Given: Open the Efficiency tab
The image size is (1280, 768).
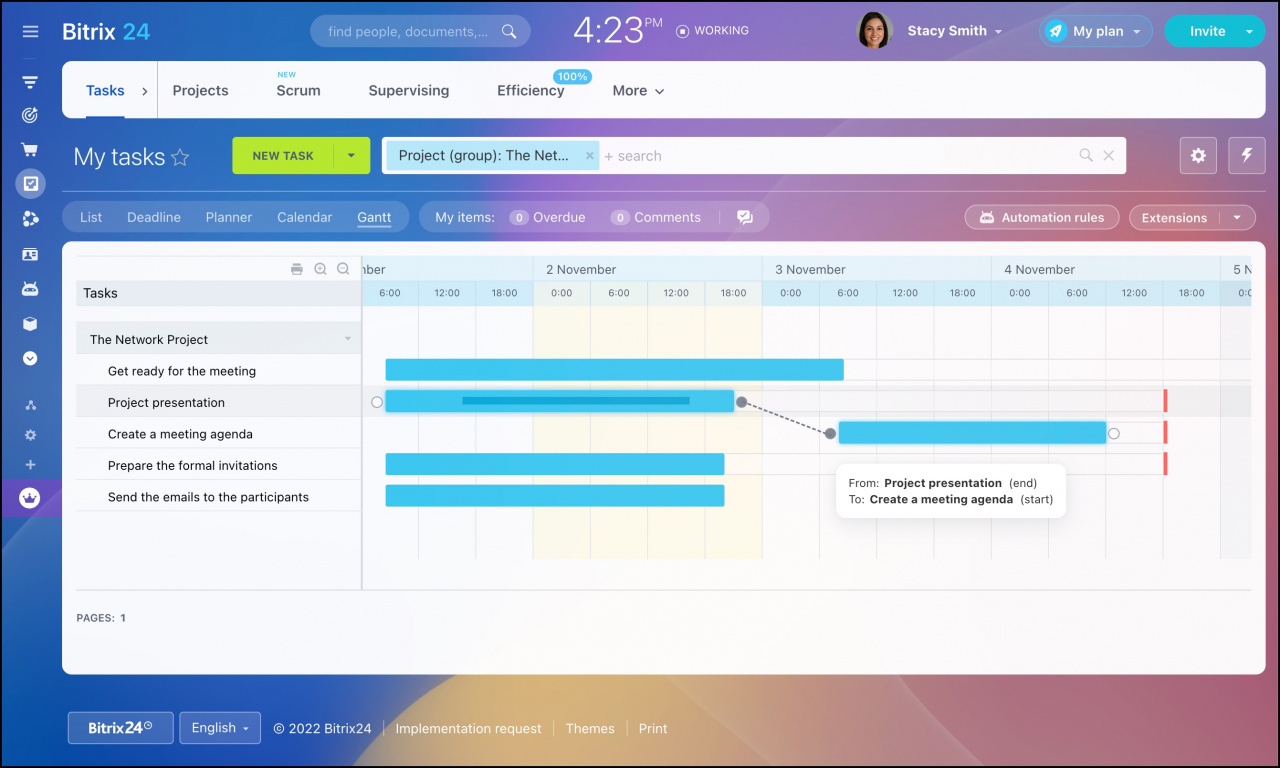Looking at the screenshot, I should [x=530, y=90].
